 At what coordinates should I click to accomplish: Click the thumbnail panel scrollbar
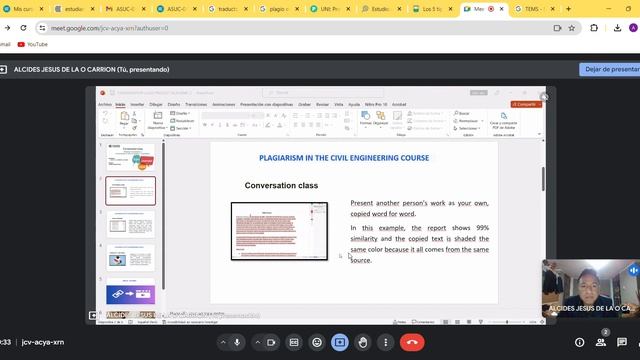click(x=163, y=216)
